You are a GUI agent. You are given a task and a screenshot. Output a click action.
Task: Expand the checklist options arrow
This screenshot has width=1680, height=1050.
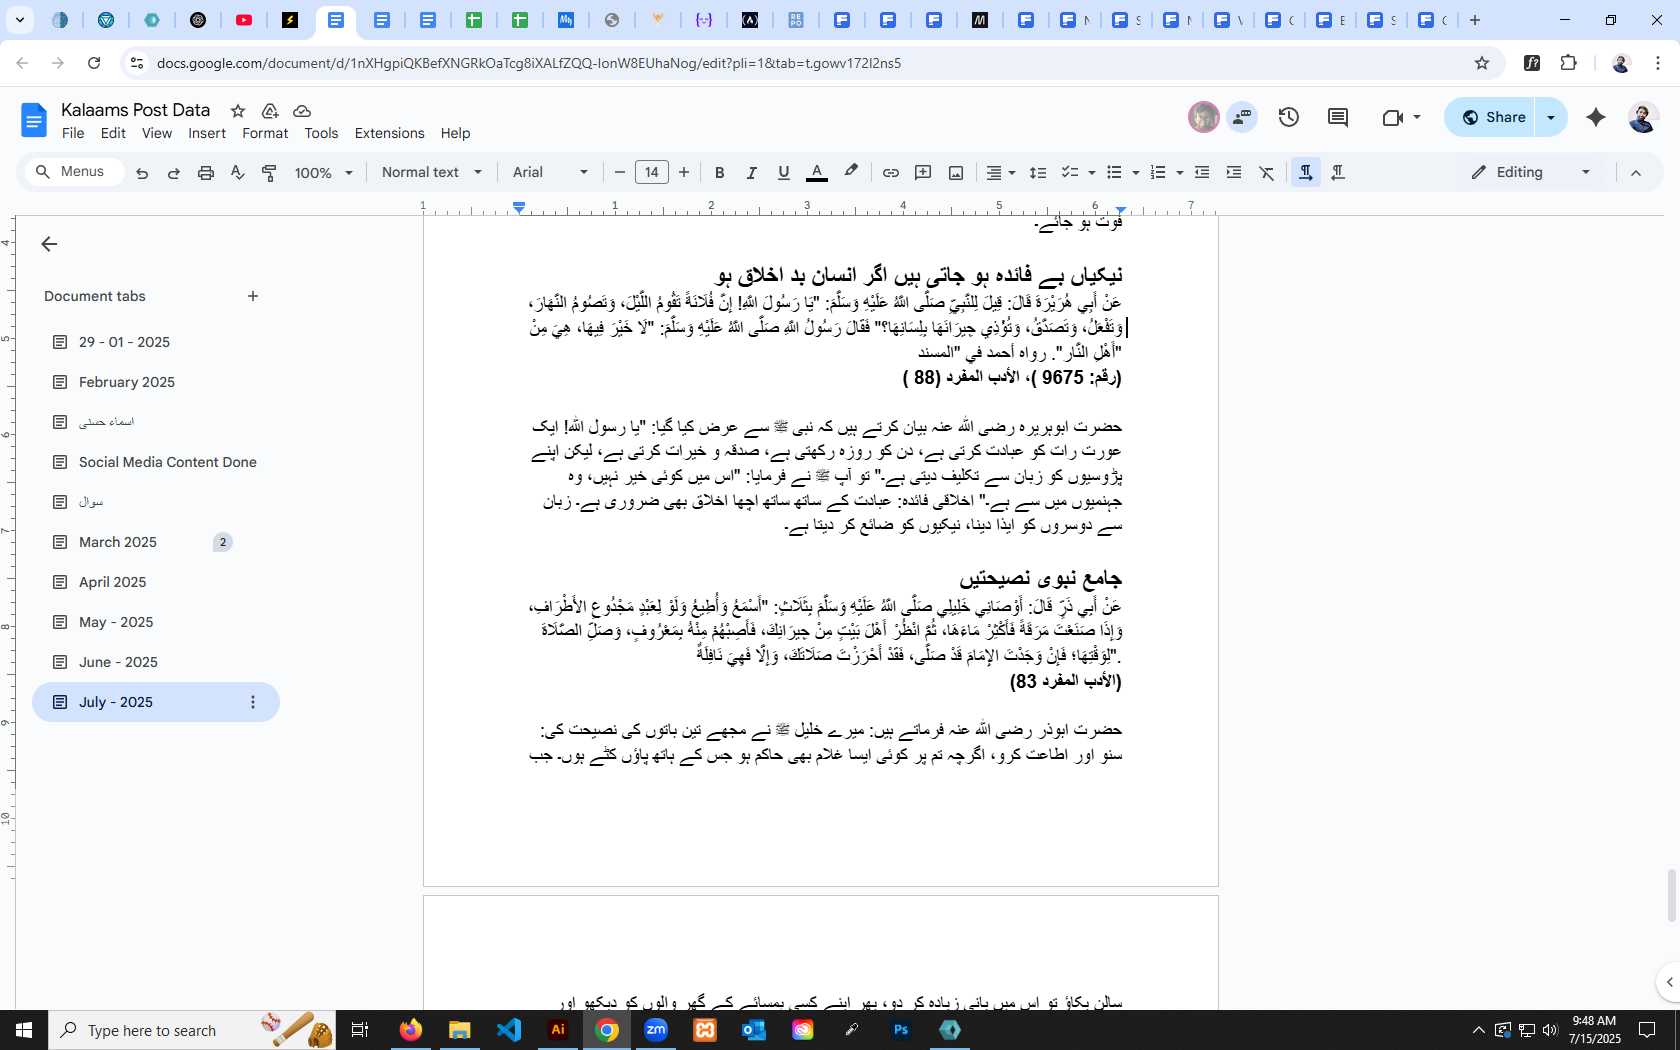click(x=1091, y=173)
